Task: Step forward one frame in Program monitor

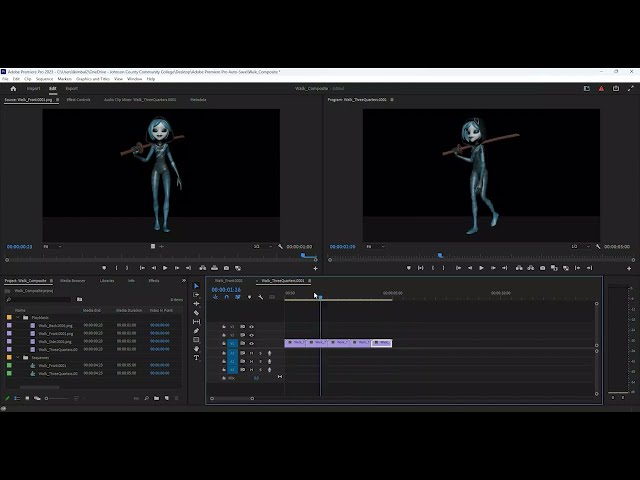Action: point(493,268)
